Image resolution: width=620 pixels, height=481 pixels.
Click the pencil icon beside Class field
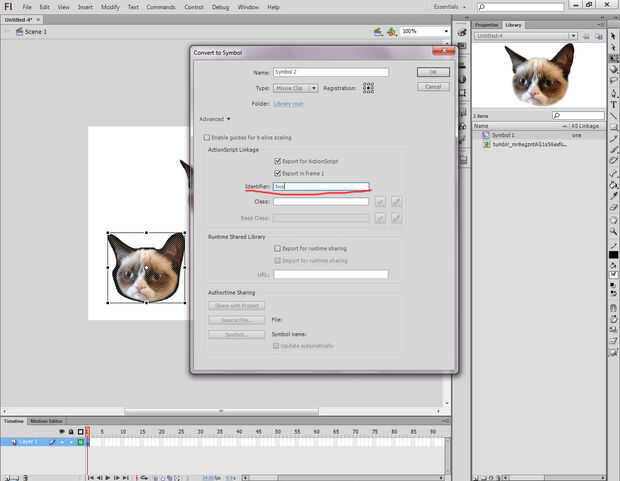click(x=396, y=202)
